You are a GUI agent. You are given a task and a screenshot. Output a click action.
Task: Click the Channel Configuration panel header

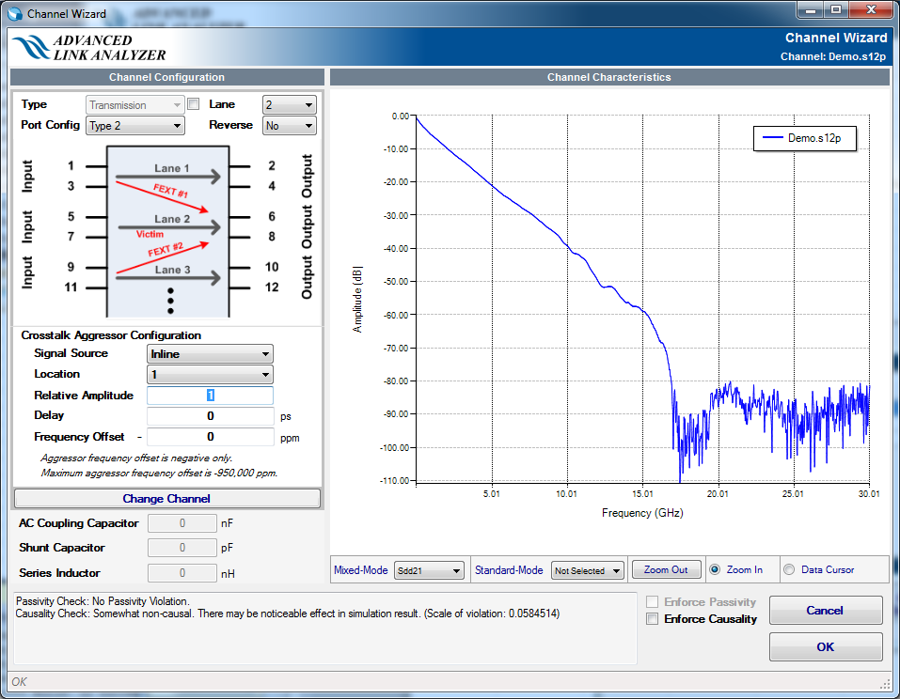pyautogui.click(x=167, y=77)
